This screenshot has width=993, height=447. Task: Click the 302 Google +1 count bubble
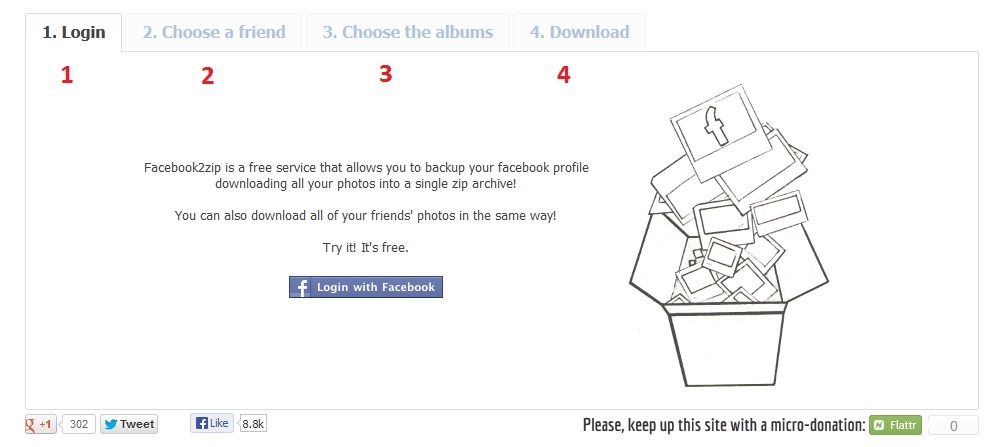coord(81,424)
